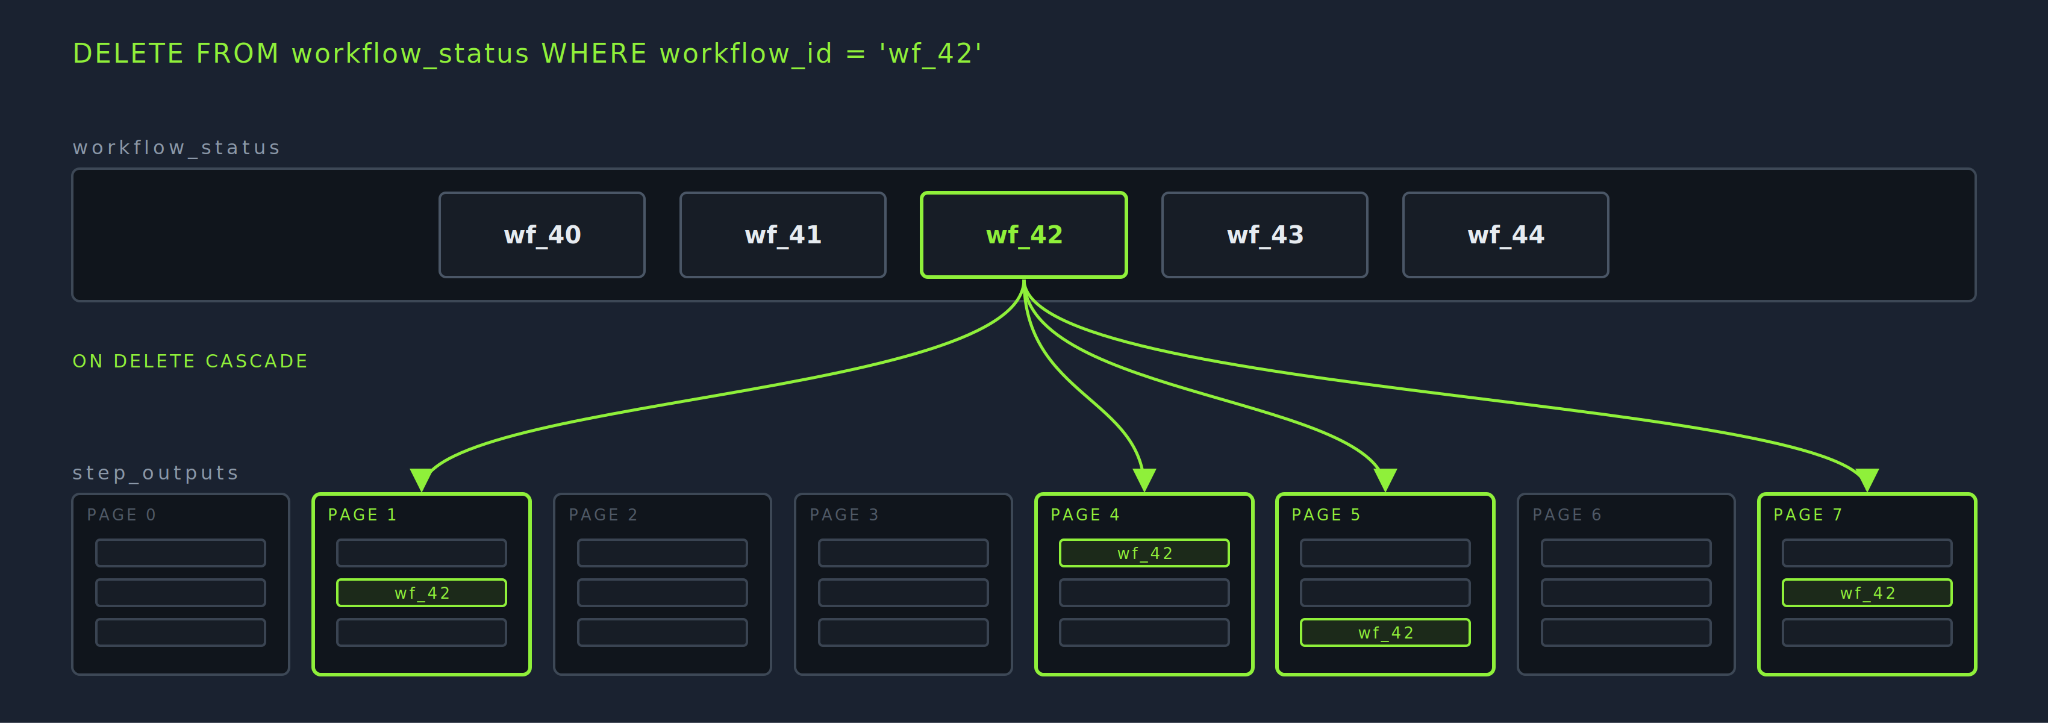Click the arrowhead pointing to PAGE 1
The height and width of the screenshot is (723, 2048).
point(422,480)
